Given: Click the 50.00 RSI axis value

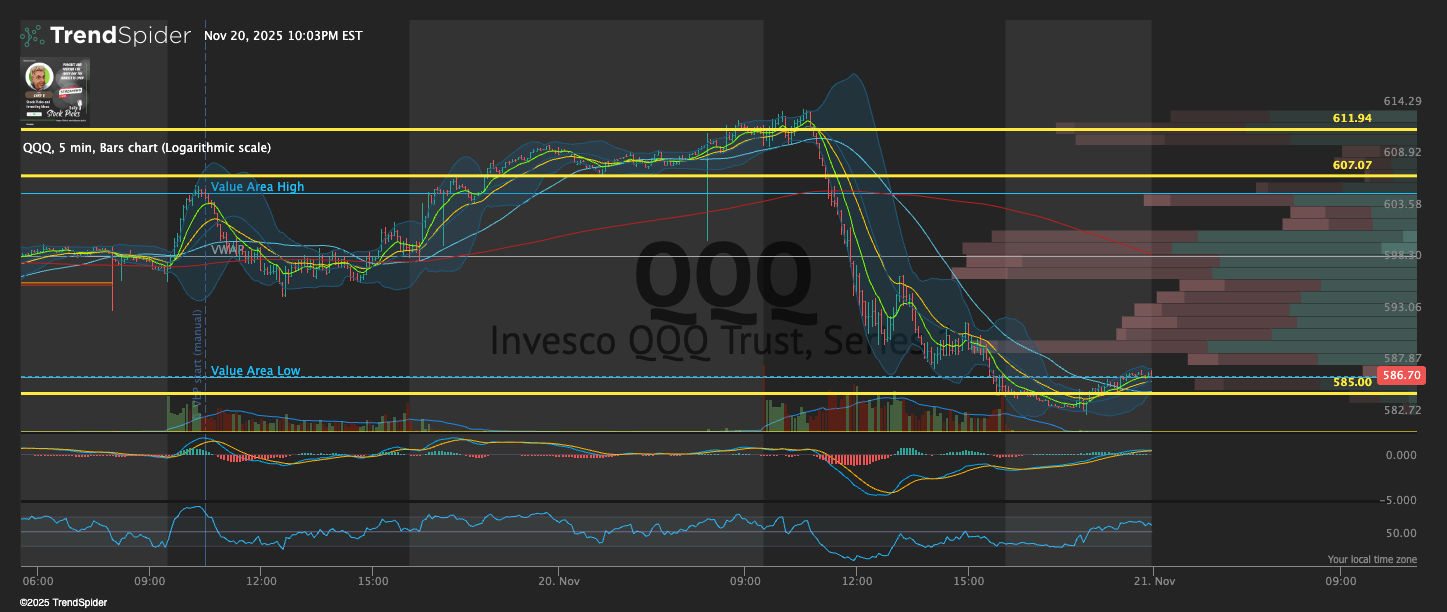Looking at the screenshot, I should [1400, 533].
